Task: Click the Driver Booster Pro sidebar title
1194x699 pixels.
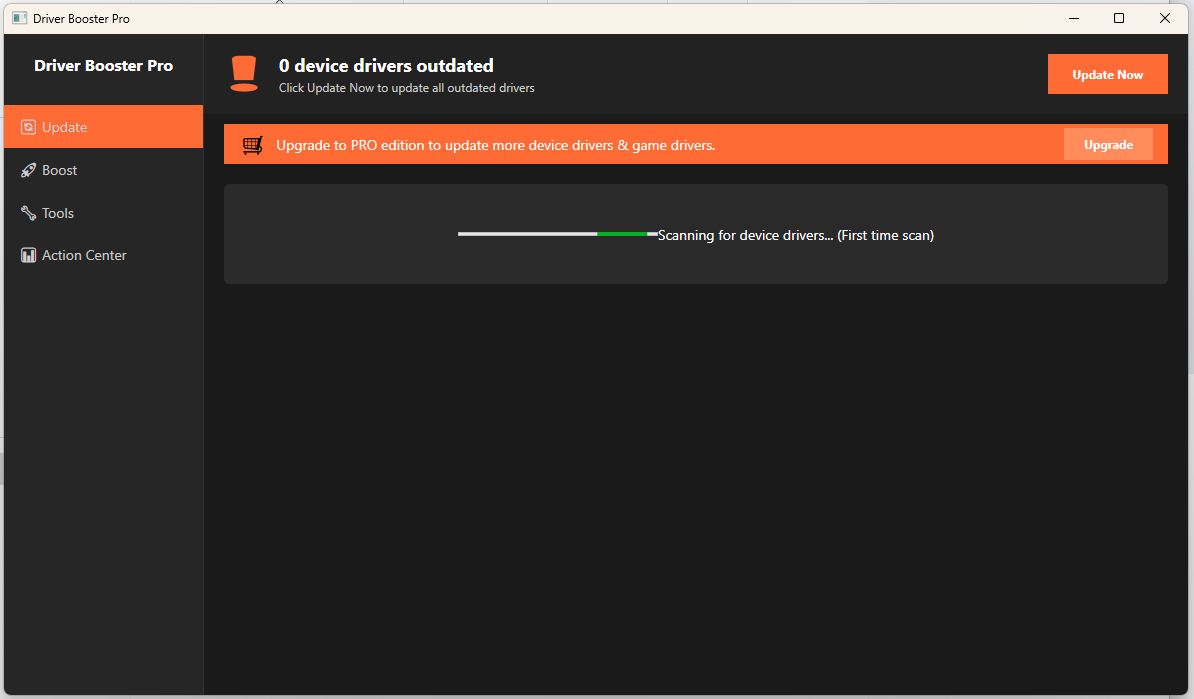Action: tap(104, 65)
